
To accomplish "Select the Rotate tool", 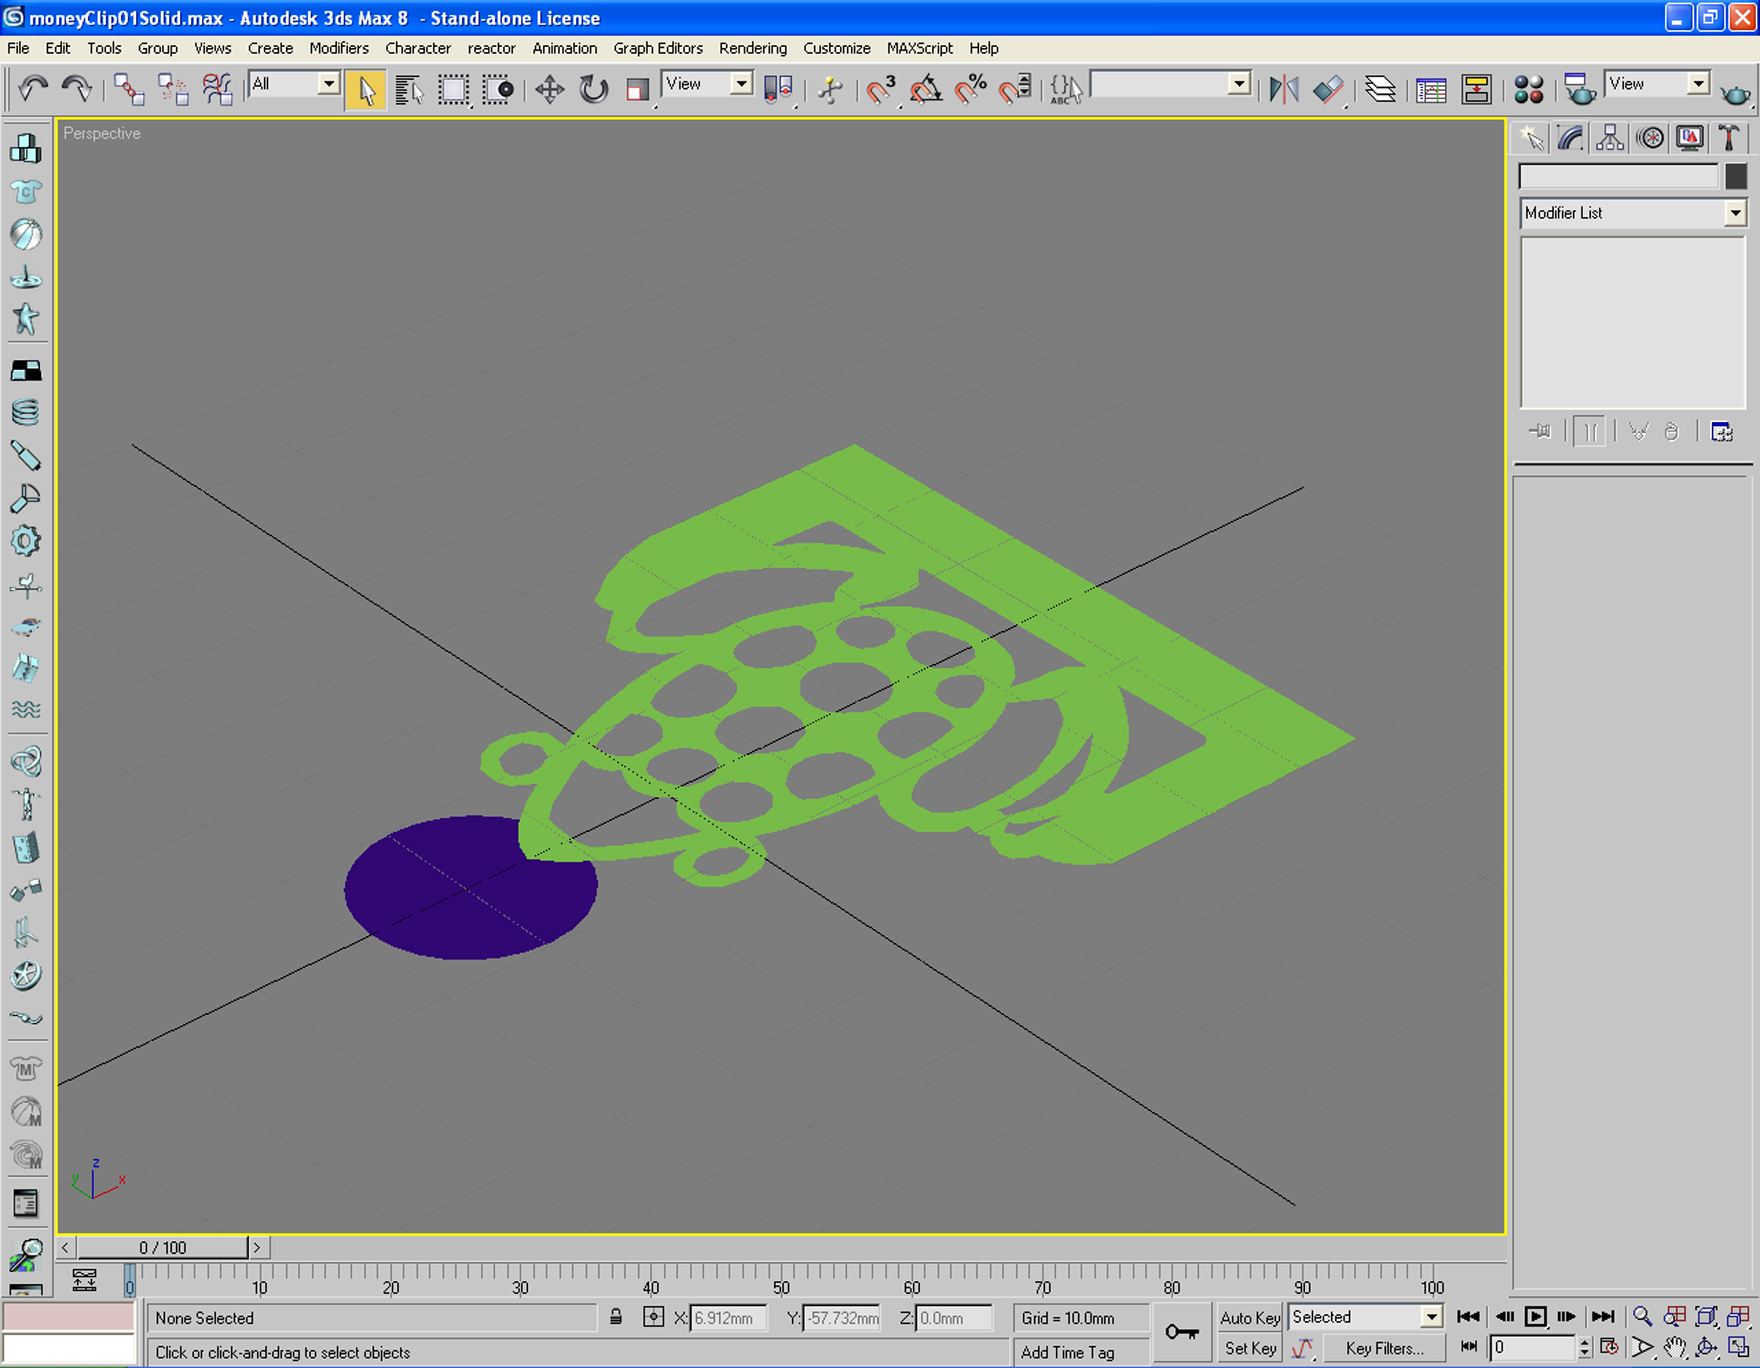I will coord(594,90).
